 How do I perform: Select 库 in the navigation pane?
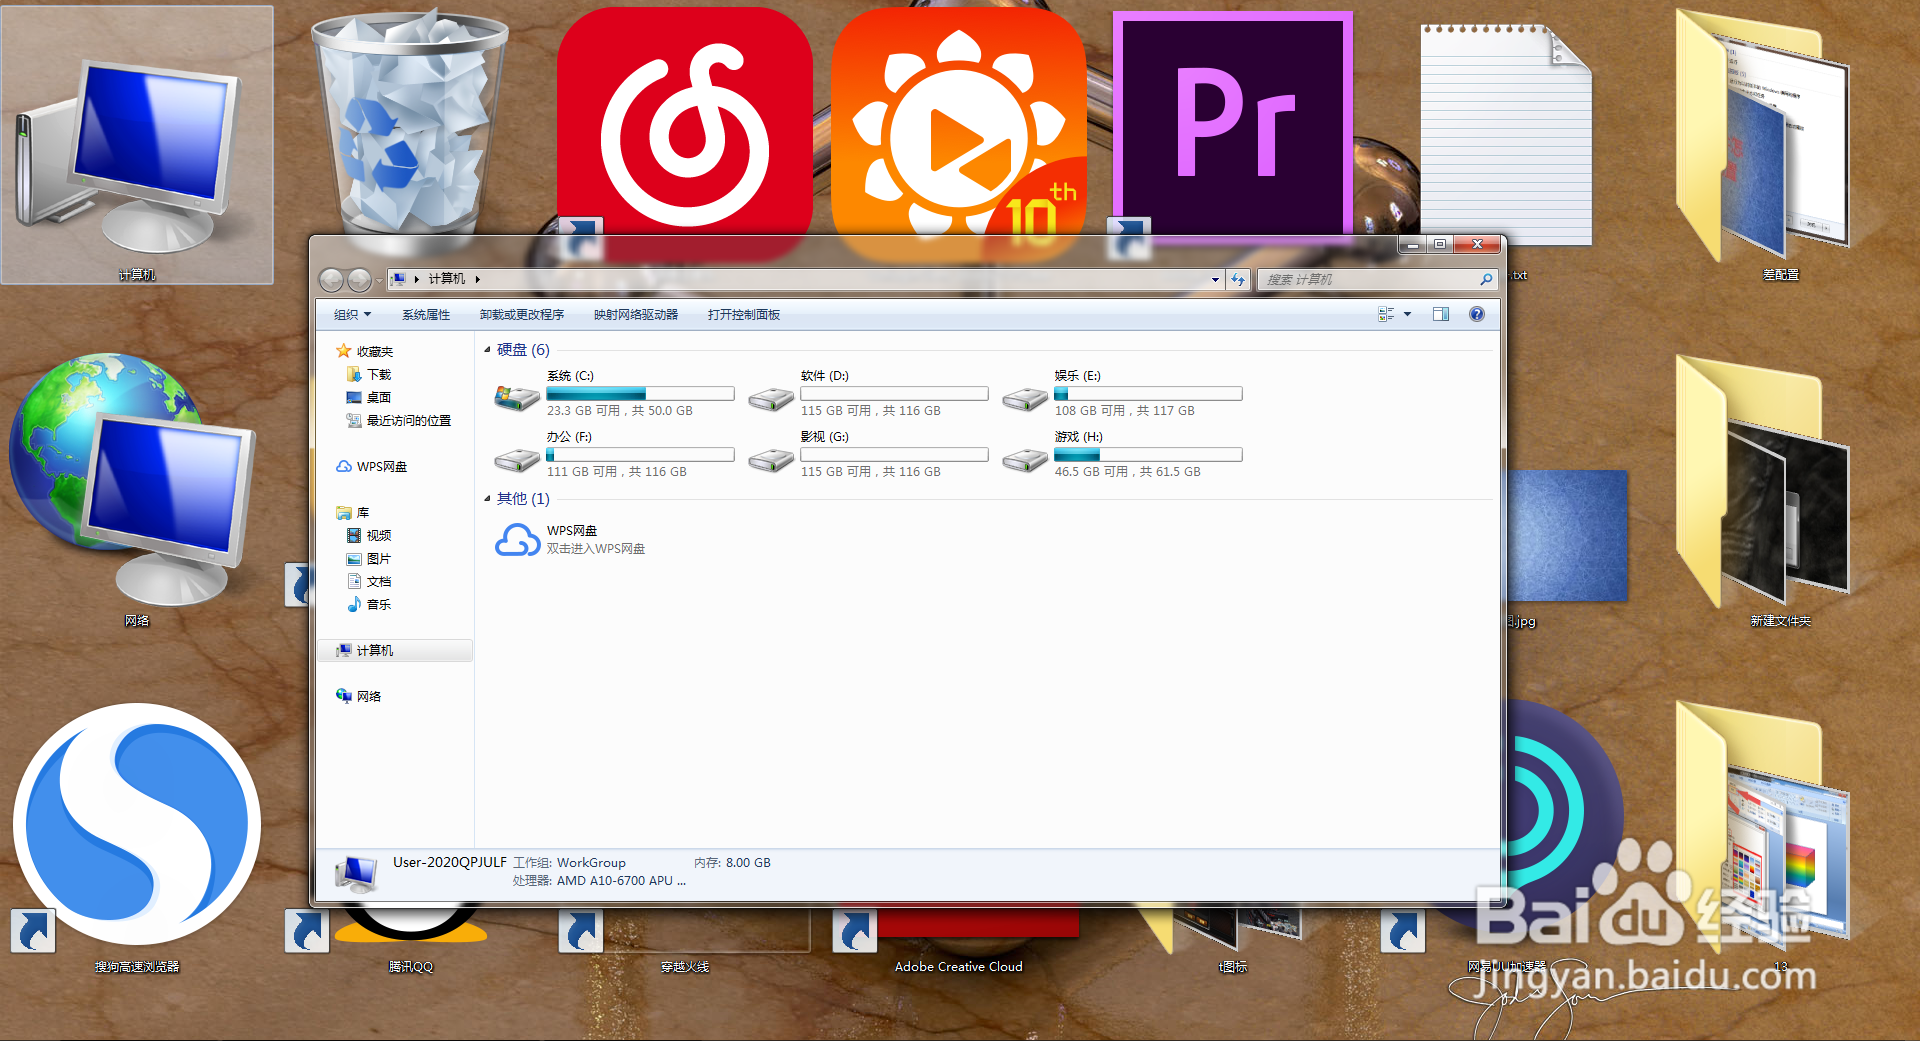coord(353,512)
